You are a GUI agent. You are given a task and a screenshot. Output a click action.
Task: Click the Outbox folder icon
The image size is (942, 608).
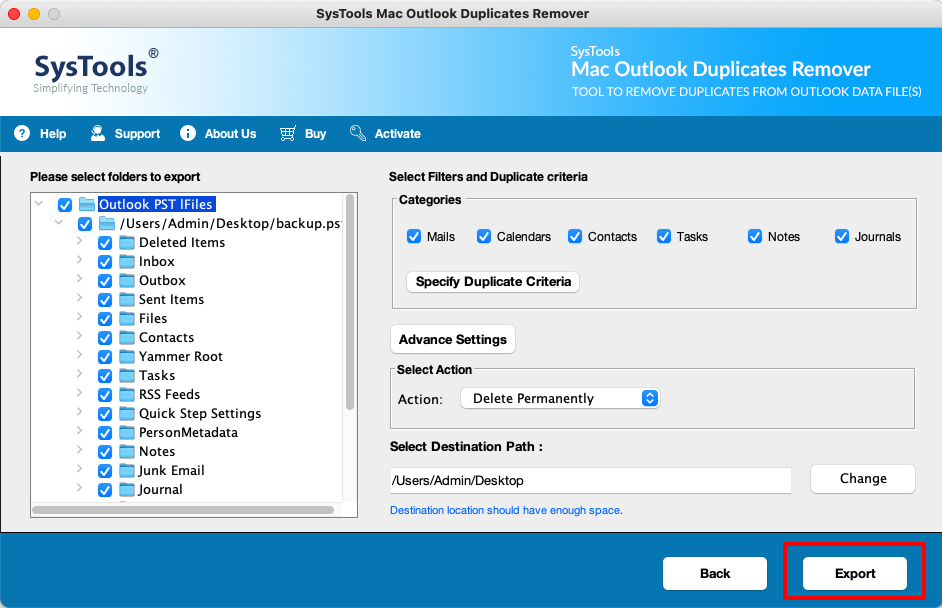(127, 281)
